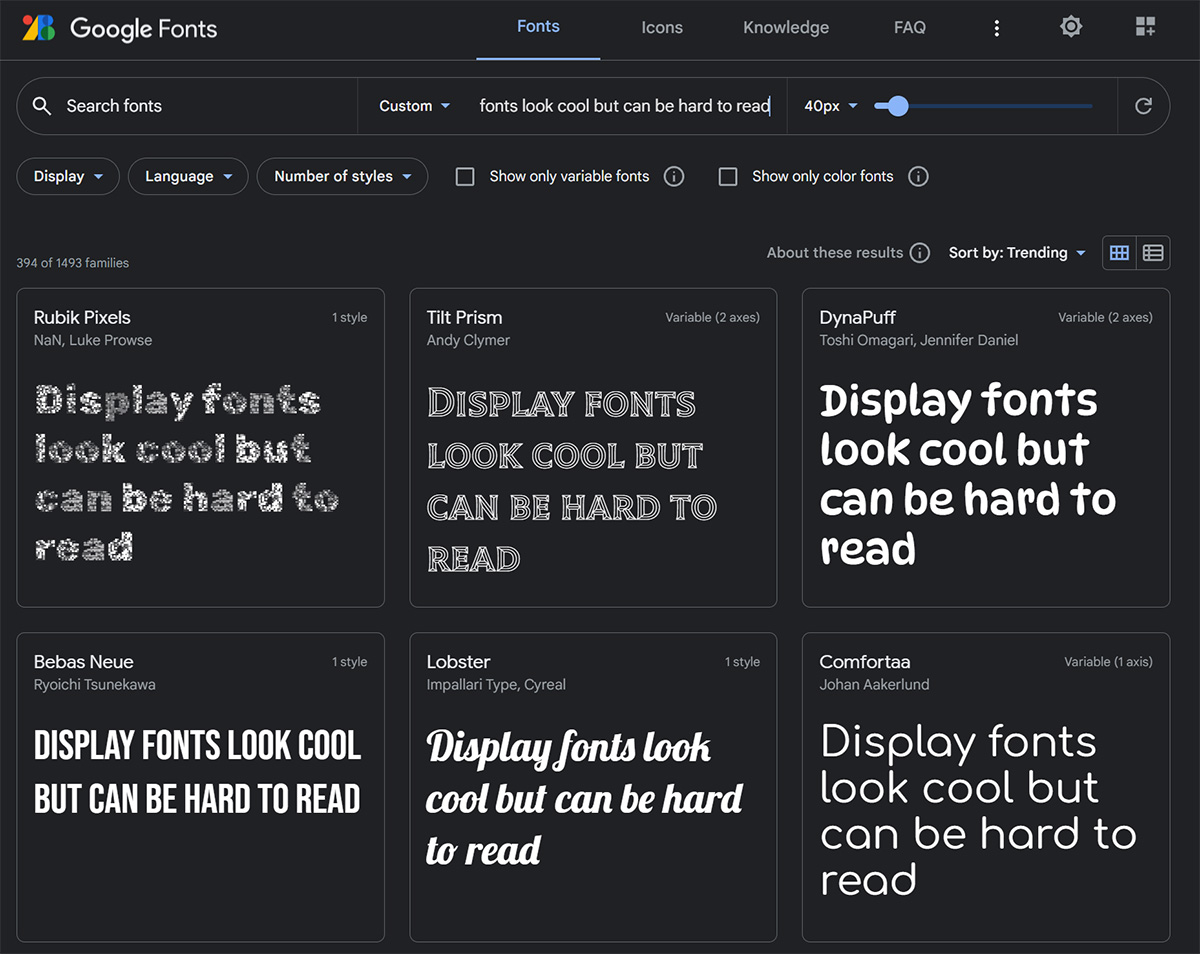
Task: Click 'Toshi Omagari, Jennifer Daniel' author text
Action: click(x=919, y=340)
